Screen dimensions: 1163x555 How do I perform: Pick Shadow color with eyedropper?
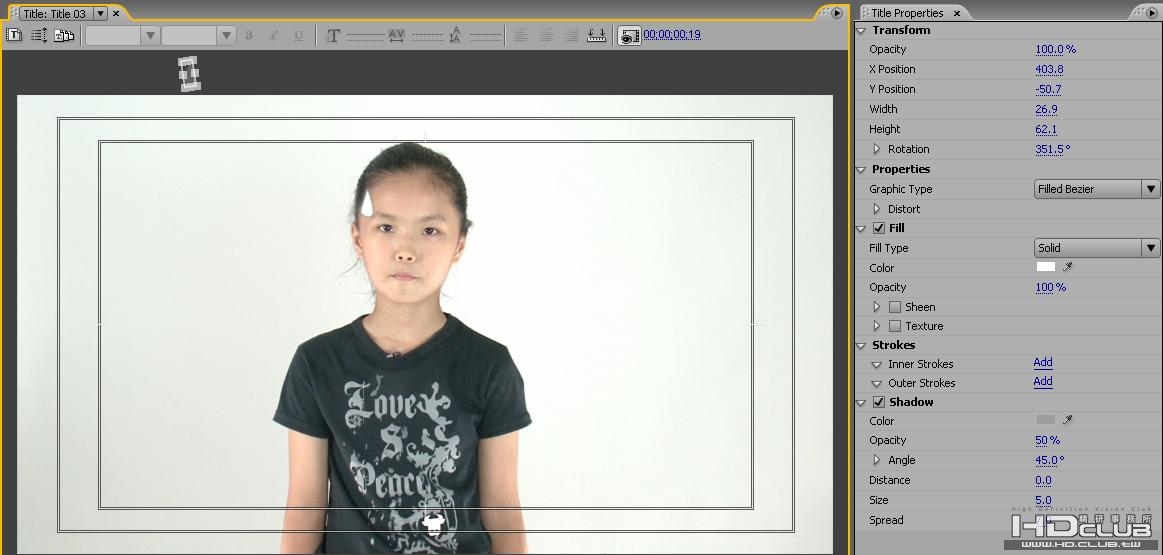coord(1067,420)
